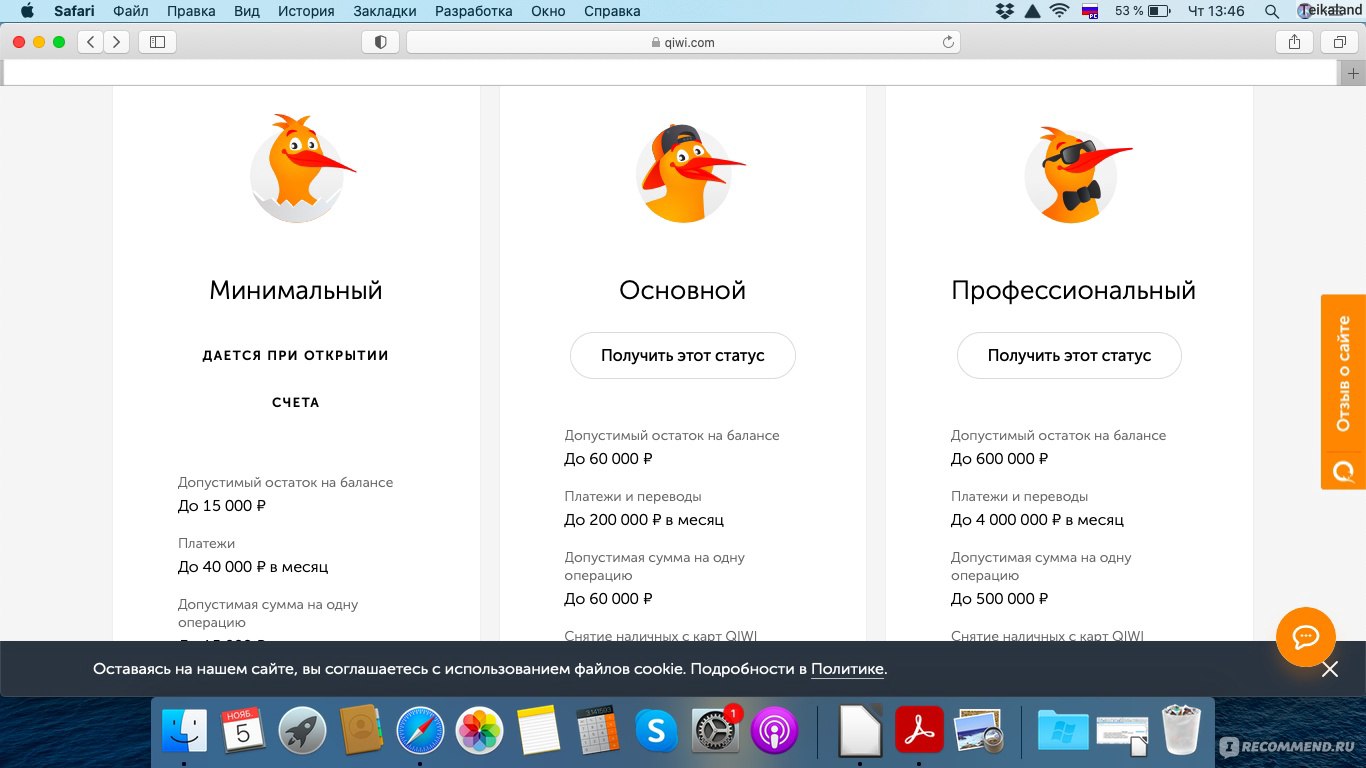Follow the Политике link in the cookie notice
Viewport: 1366px width, 768px height.
[x=847, y=669]
